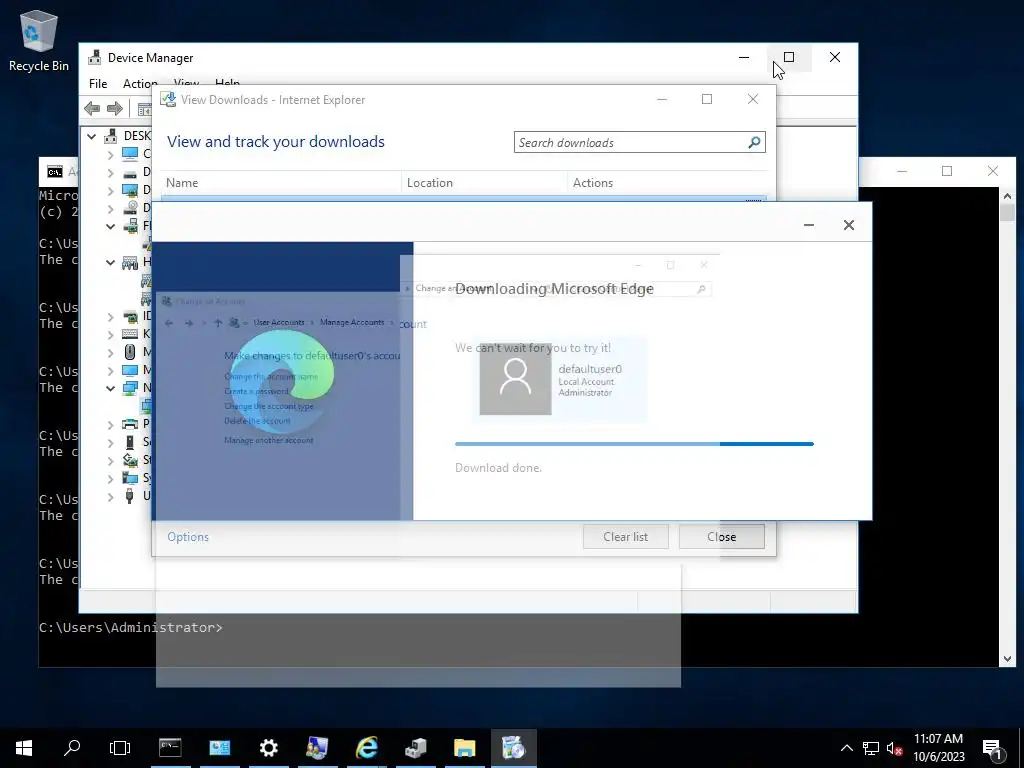Collapse the DESK root node in Device Manager

(x=91, y=136)
